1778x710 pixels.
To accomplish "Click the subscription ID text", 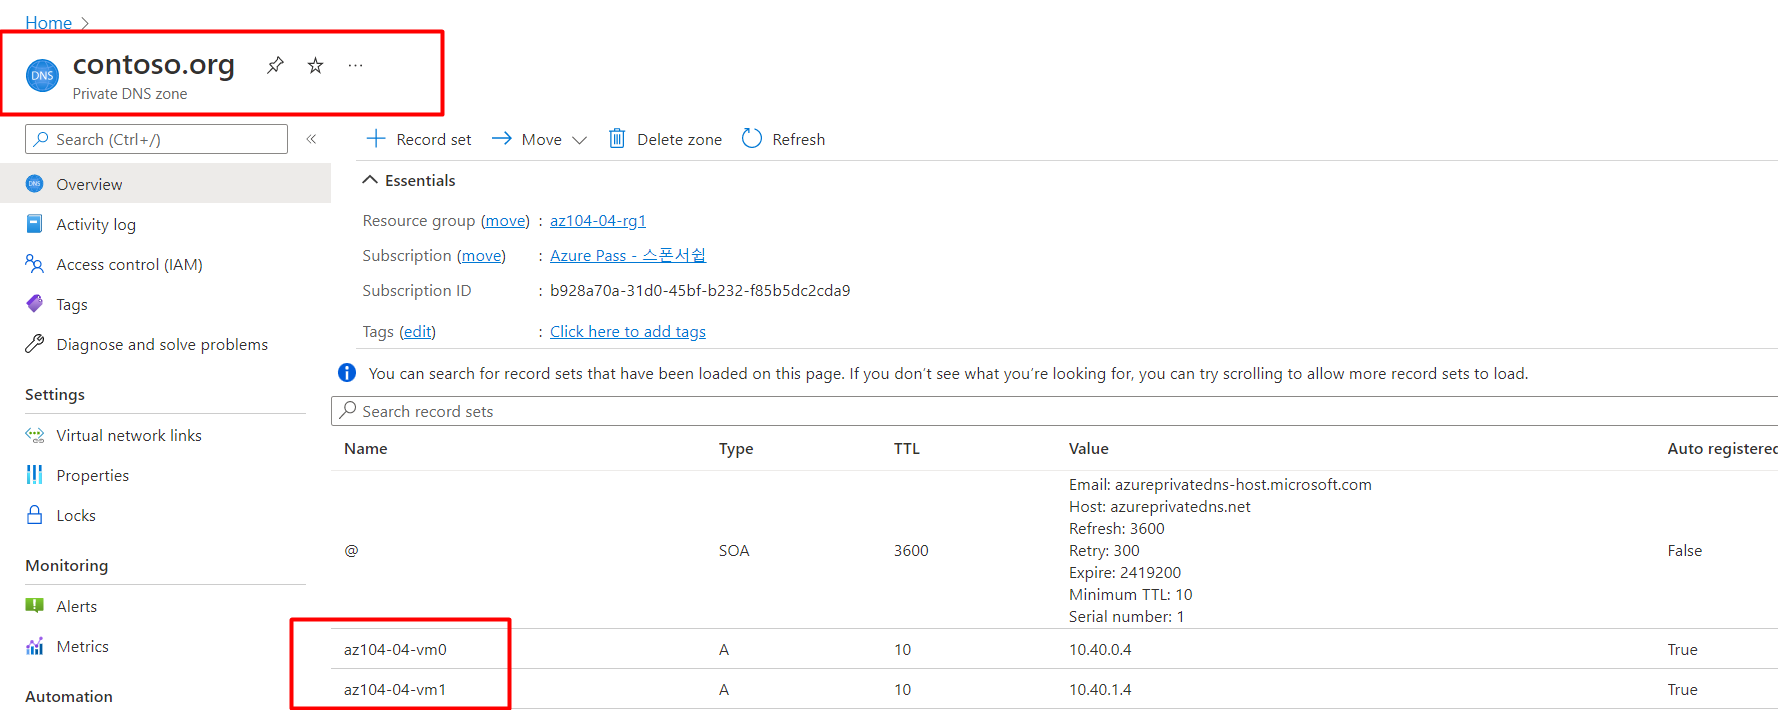I will pos(700,290).
